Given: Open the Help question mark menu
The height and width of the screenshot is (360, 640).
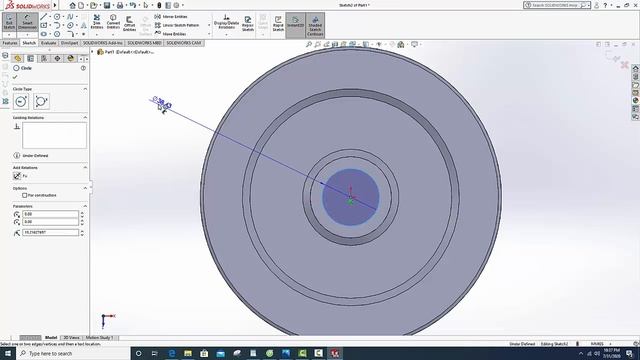Looking at the screenshot, I should coord(605,5).
